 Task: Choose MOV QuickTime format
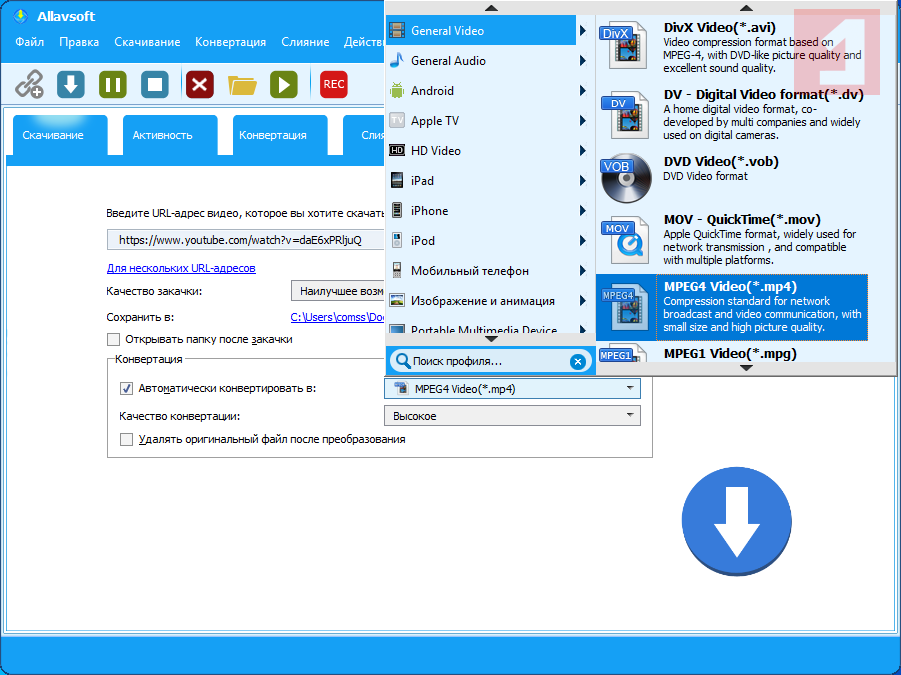tap(732, 240)
